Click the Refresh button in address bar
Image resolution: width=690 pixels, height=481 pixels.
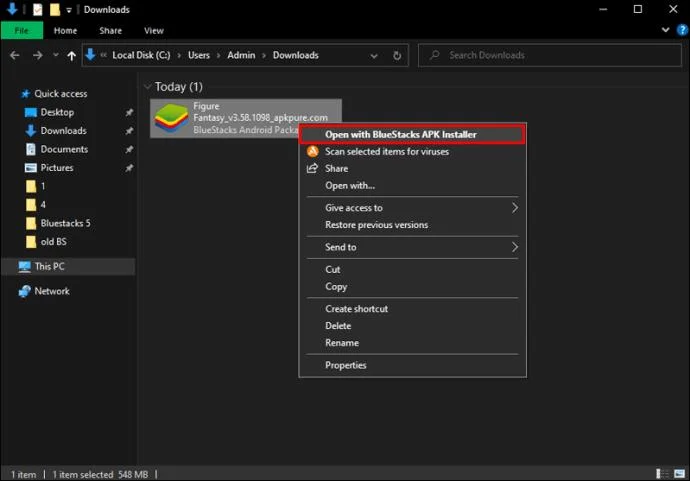398,56
